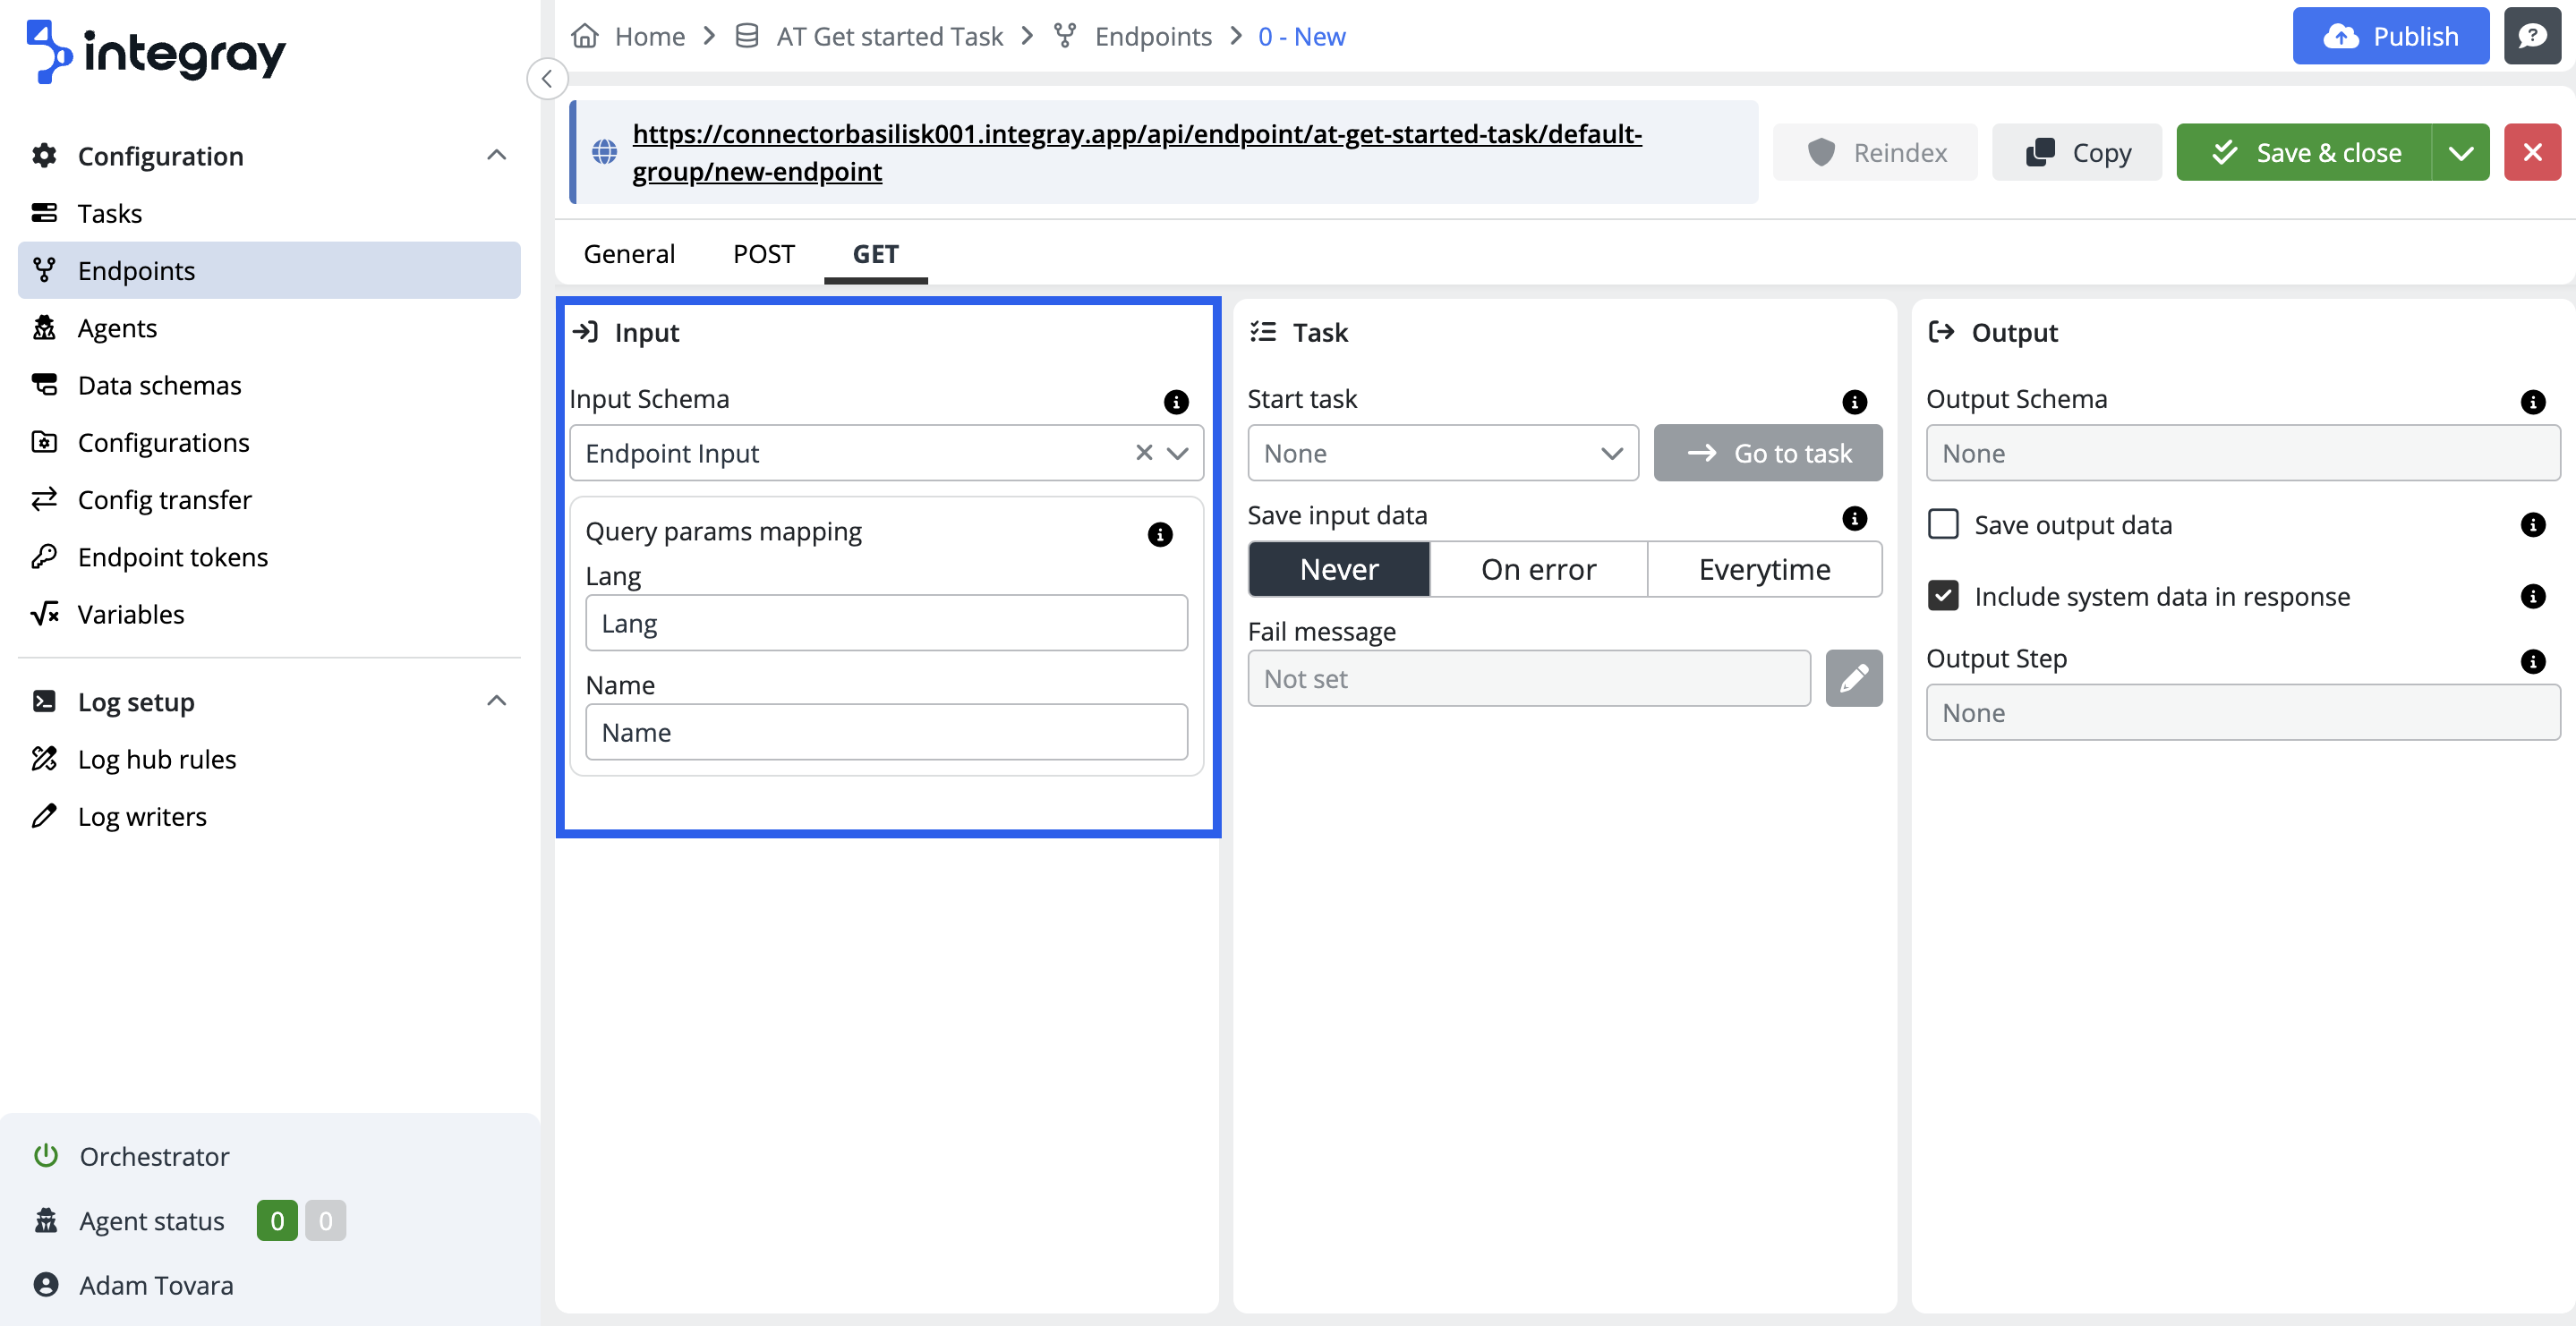Screen dimensions: 2576x1326
Task: Click the info icon for Query params mapping
Action: click(1159, 534)
